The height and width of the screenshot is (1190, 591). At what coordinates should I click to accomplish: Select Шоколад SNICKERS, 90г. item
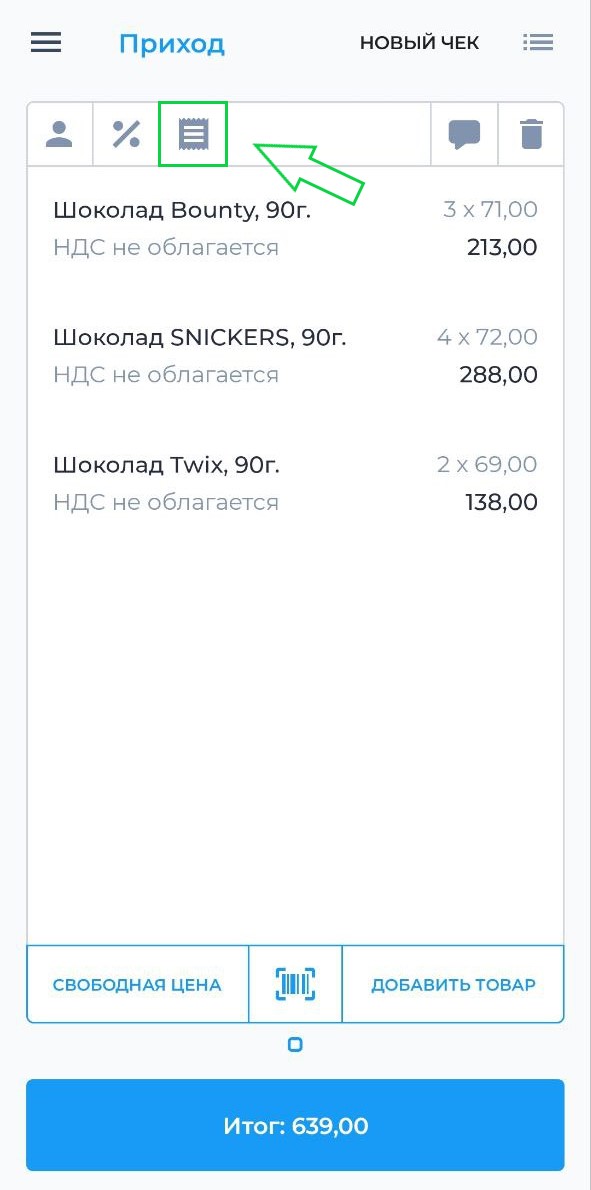(x=295, y=356)
